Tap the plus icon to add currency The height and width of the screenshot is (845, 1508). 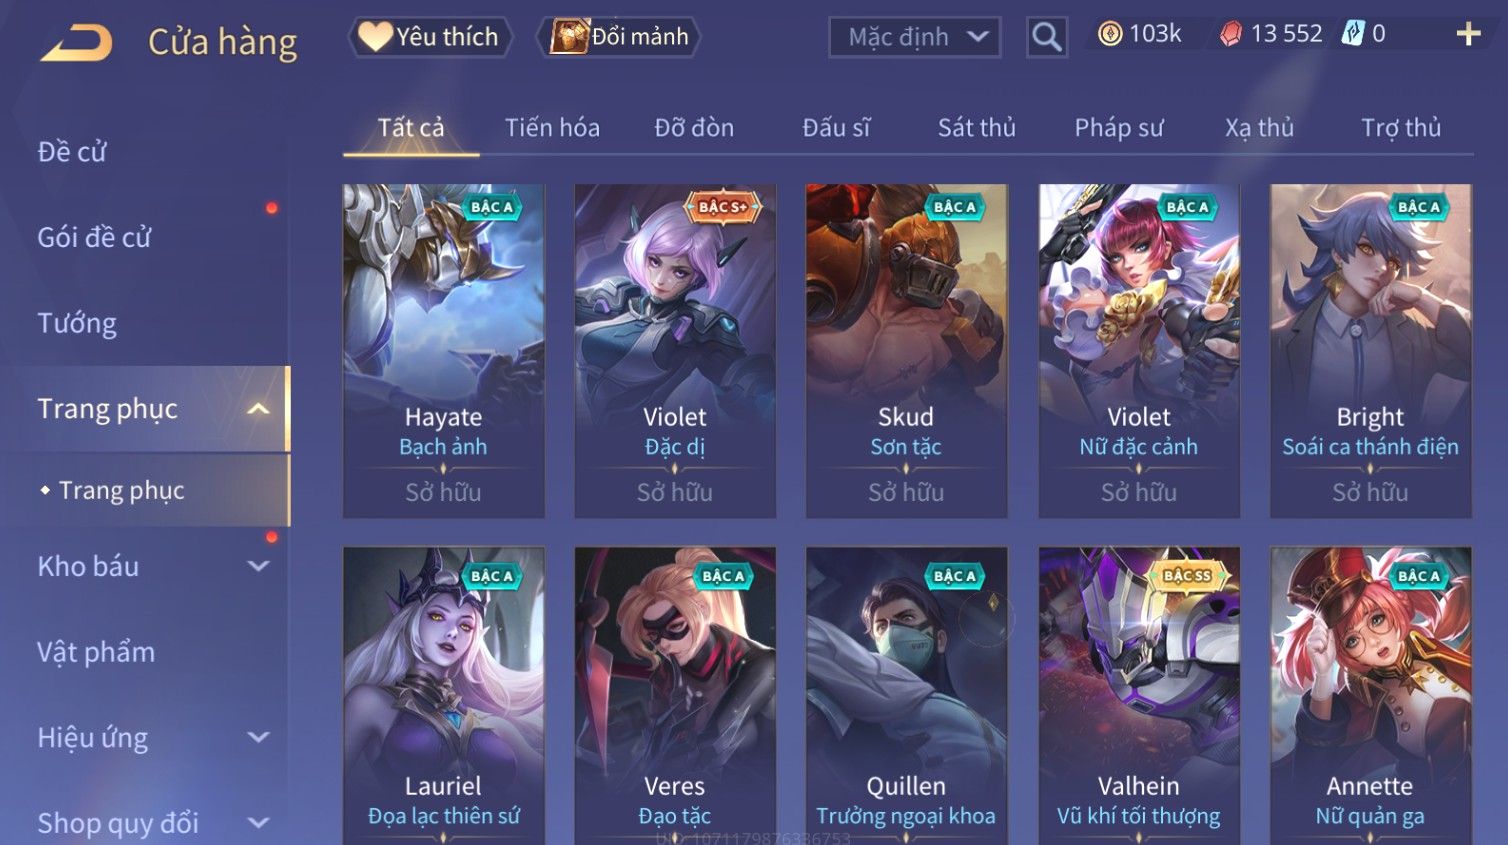click(x=1468, y=34)
